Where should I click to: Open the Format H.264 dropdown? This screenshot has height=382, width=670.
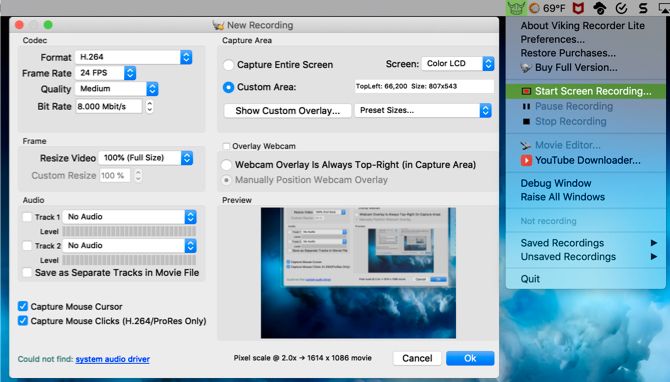tap(134, 57)
